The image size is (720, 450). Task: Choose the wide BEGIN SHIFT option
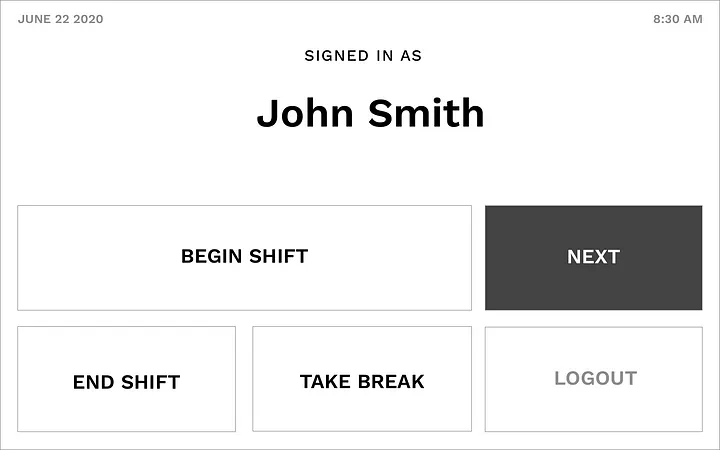(x=244, y=257)
